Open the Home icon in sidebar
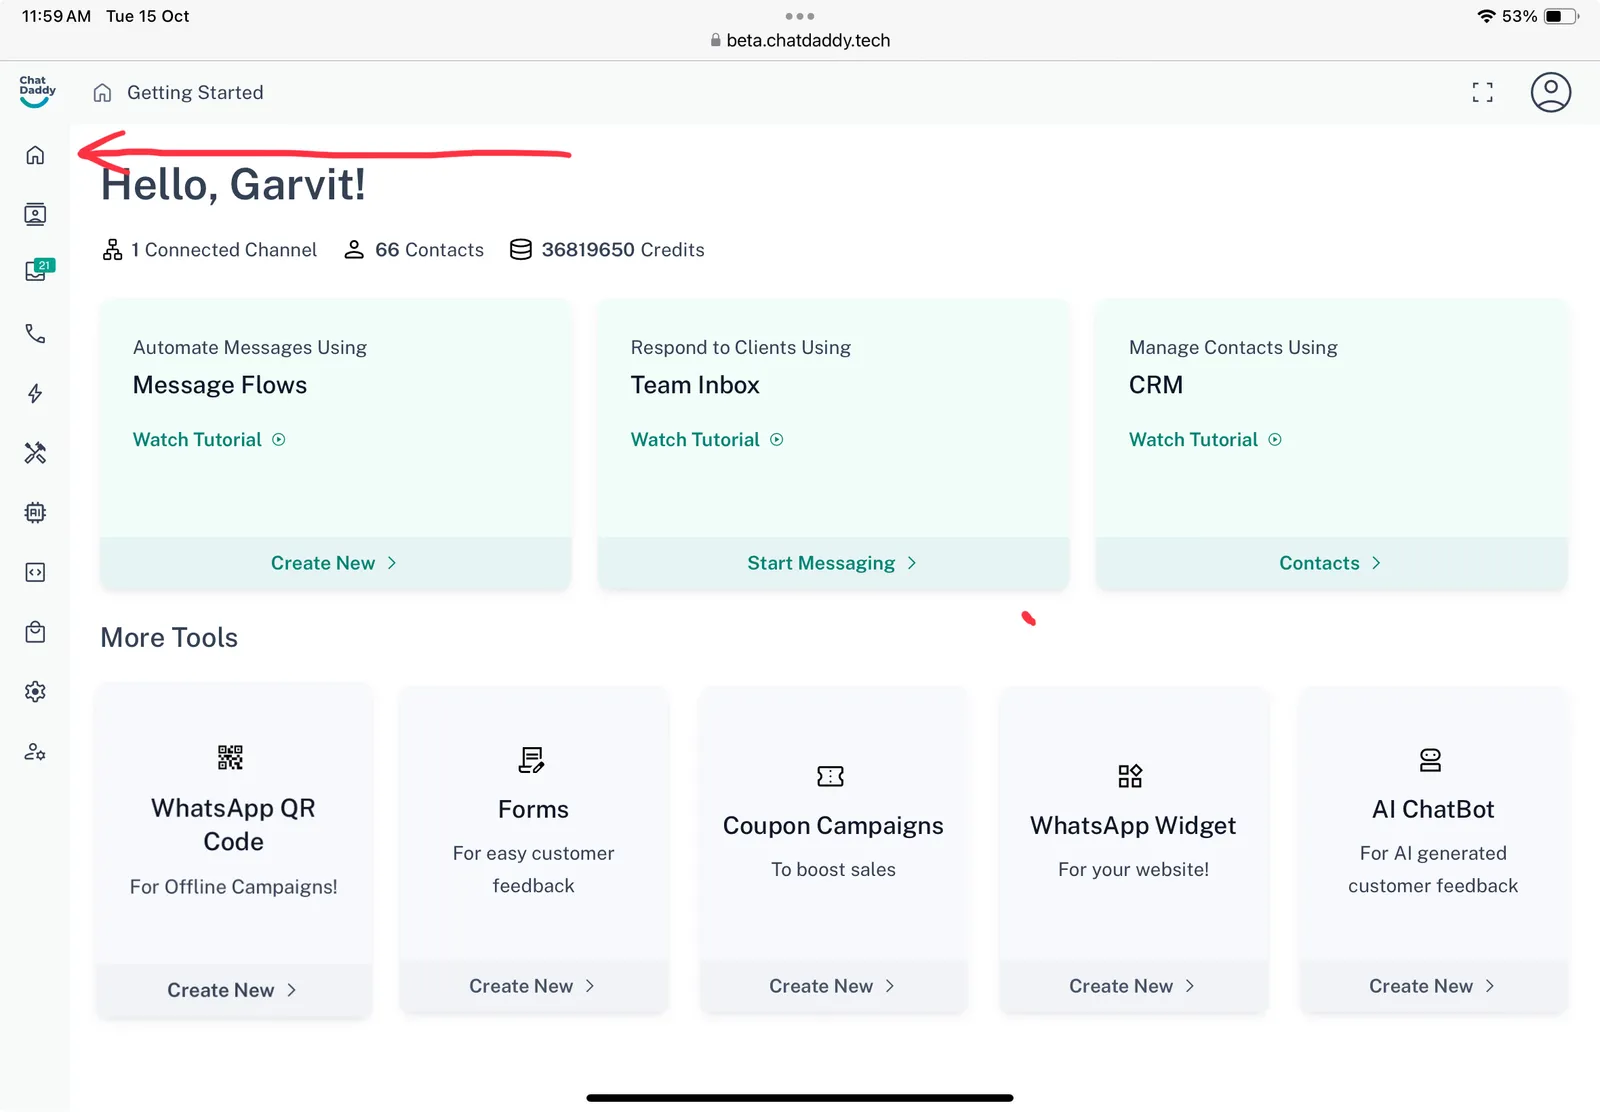This screenshot has height=1112, width=1600. tap(35, 155)
